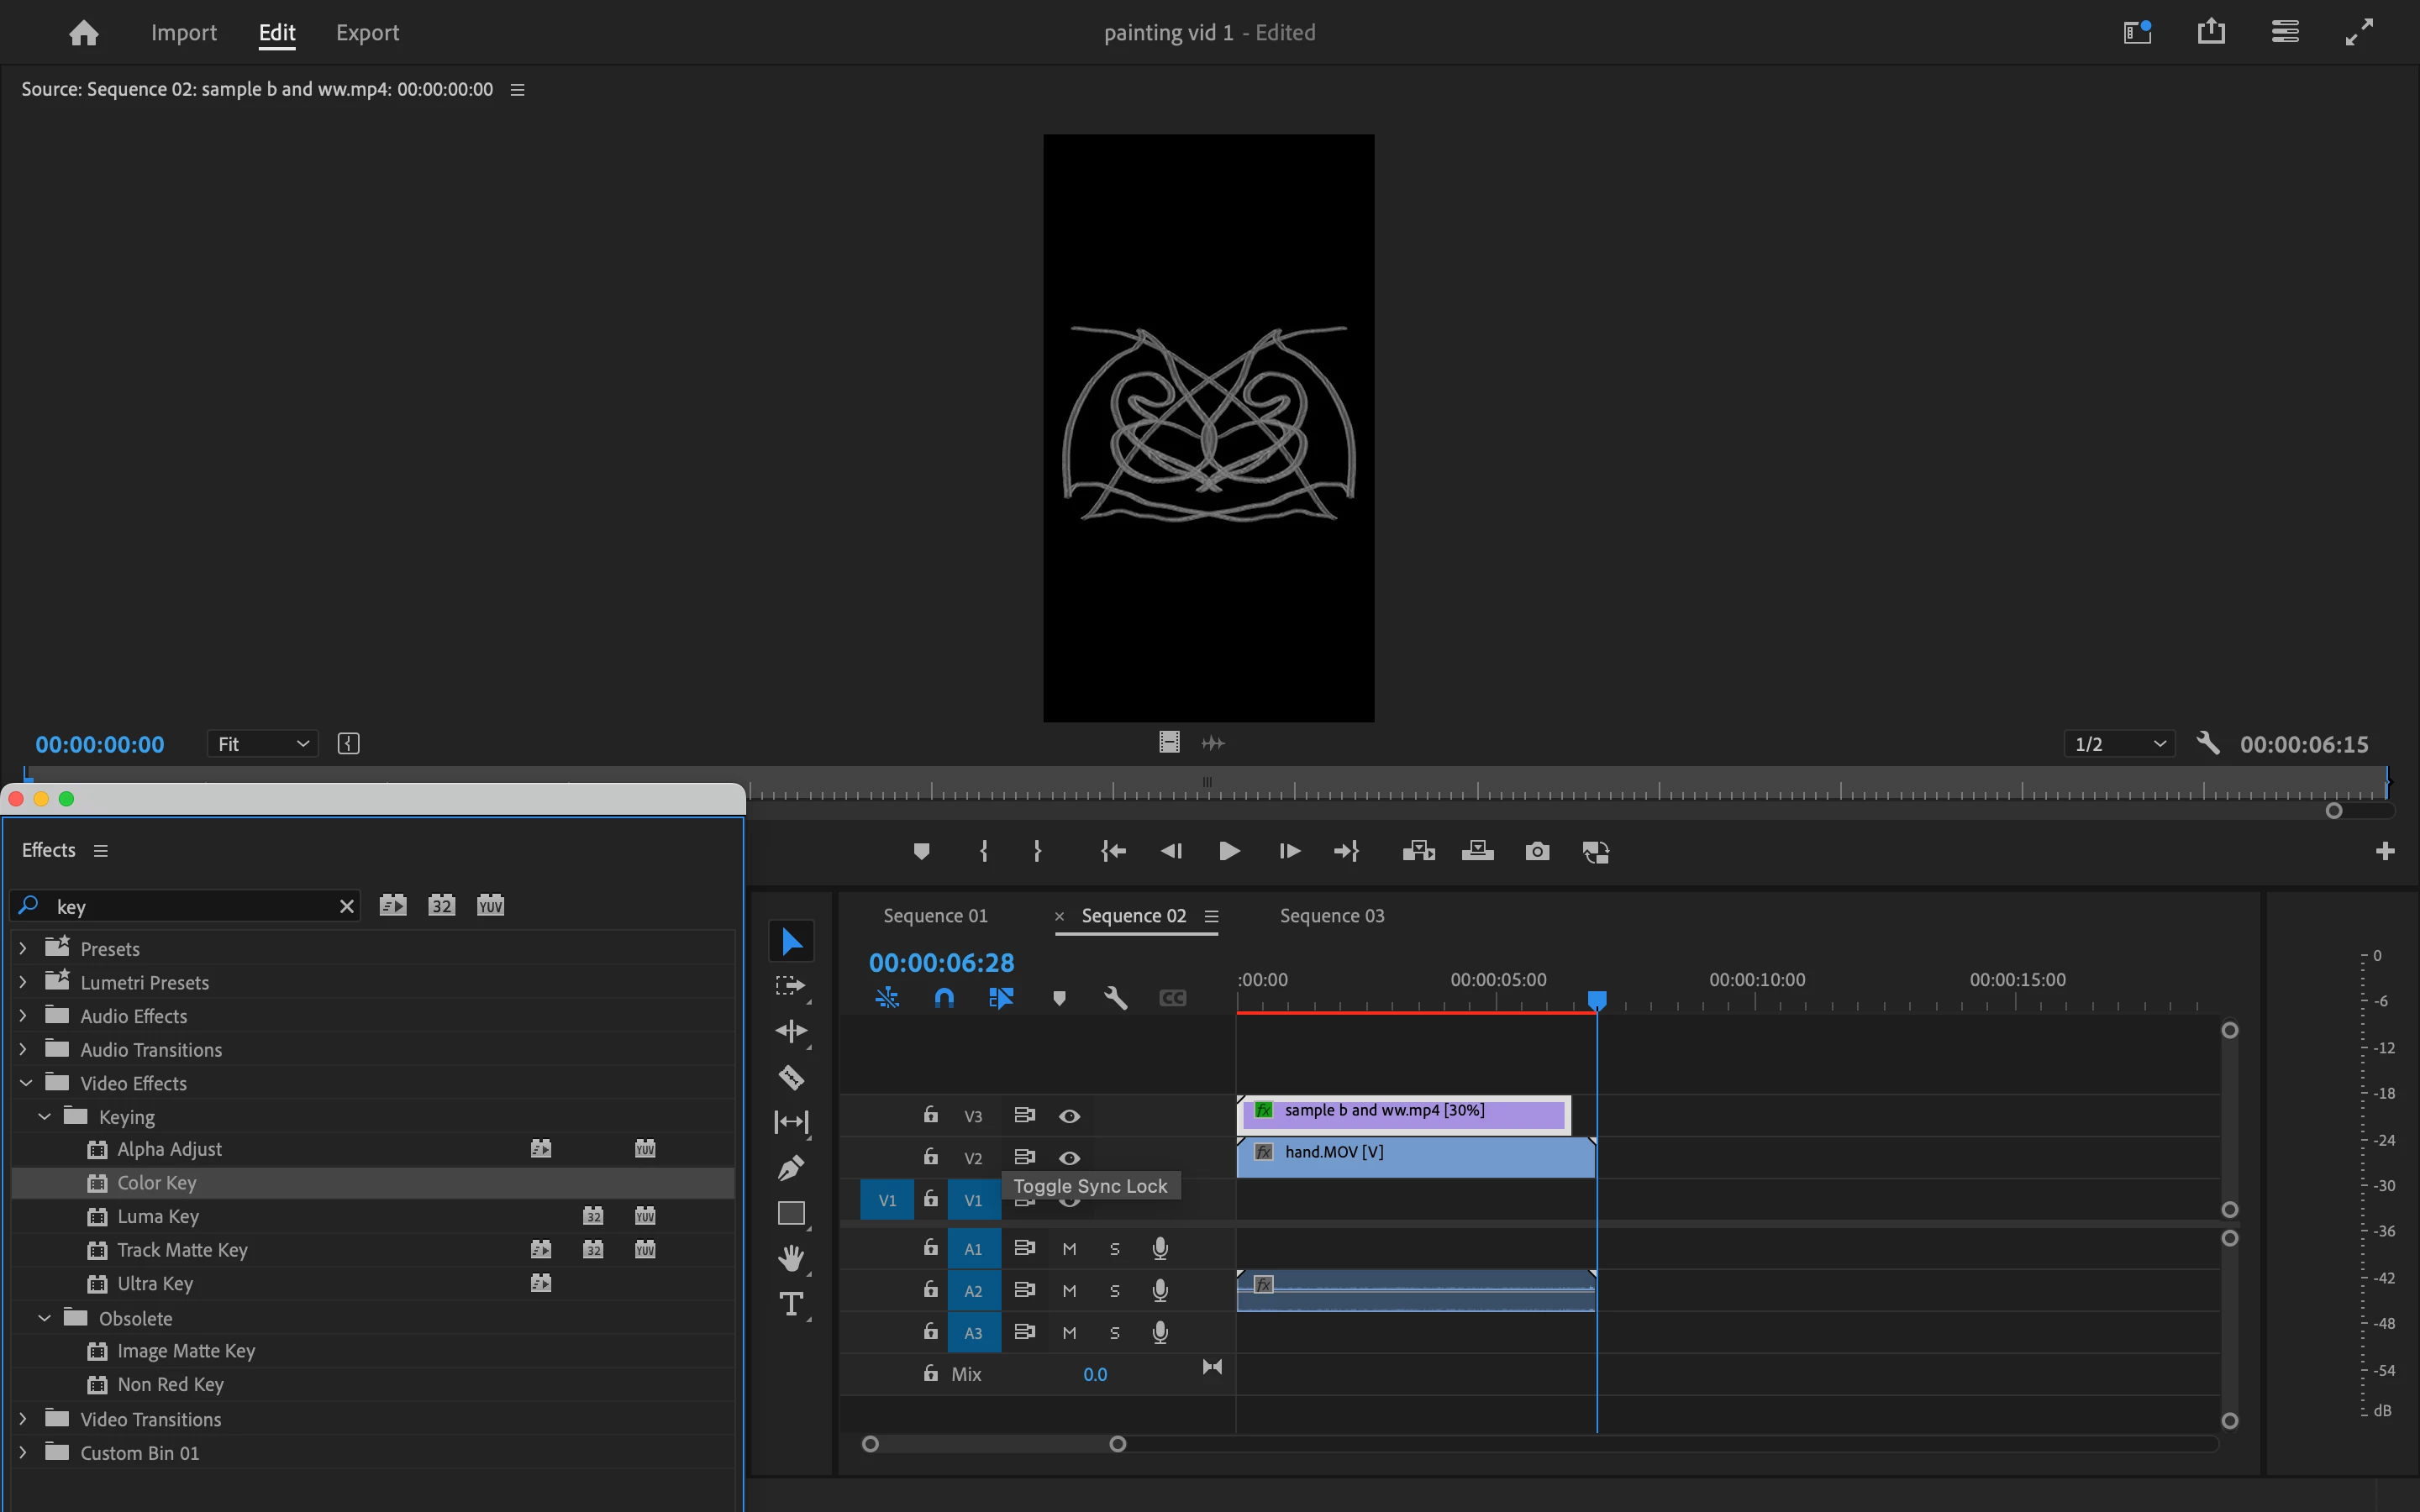Open the Fit zoom level dropdown
The height and width of the screenshot is (1512, 2420).
(263, 744)
